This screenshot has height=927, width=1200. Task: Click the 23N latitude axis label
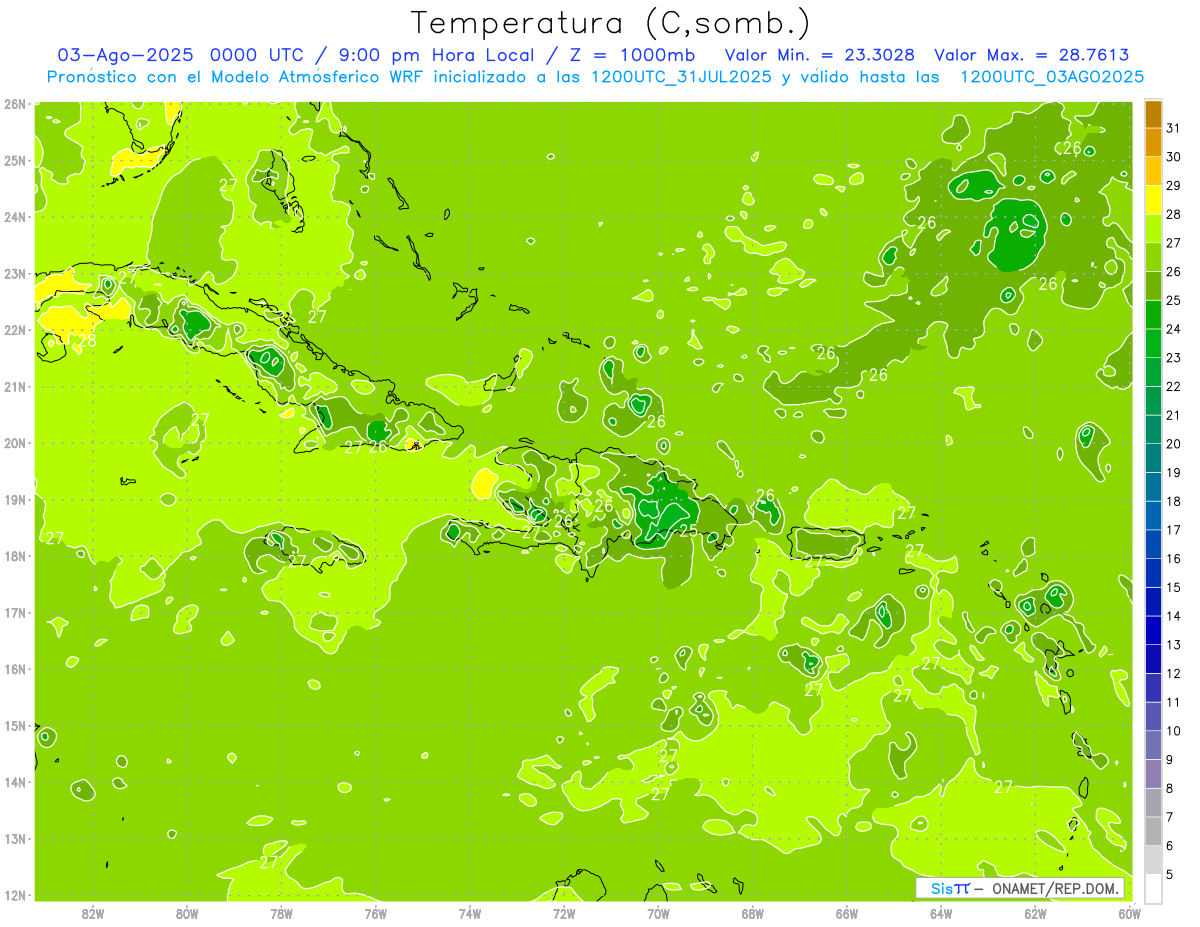pyautogui.click(x=14, y=273)
